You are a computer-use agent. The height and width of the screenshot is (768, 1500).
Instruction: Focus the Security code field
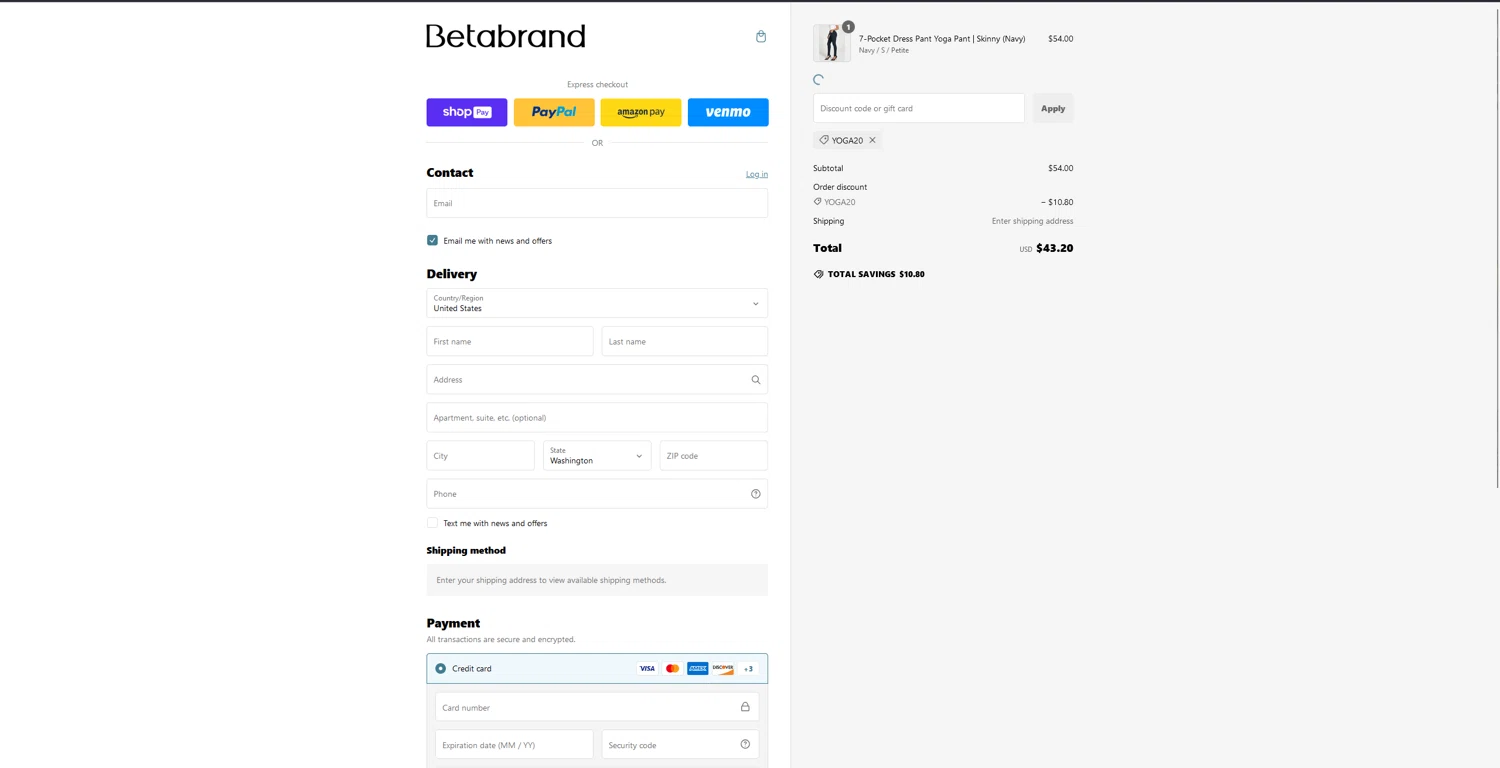click(x=680, y=744)
